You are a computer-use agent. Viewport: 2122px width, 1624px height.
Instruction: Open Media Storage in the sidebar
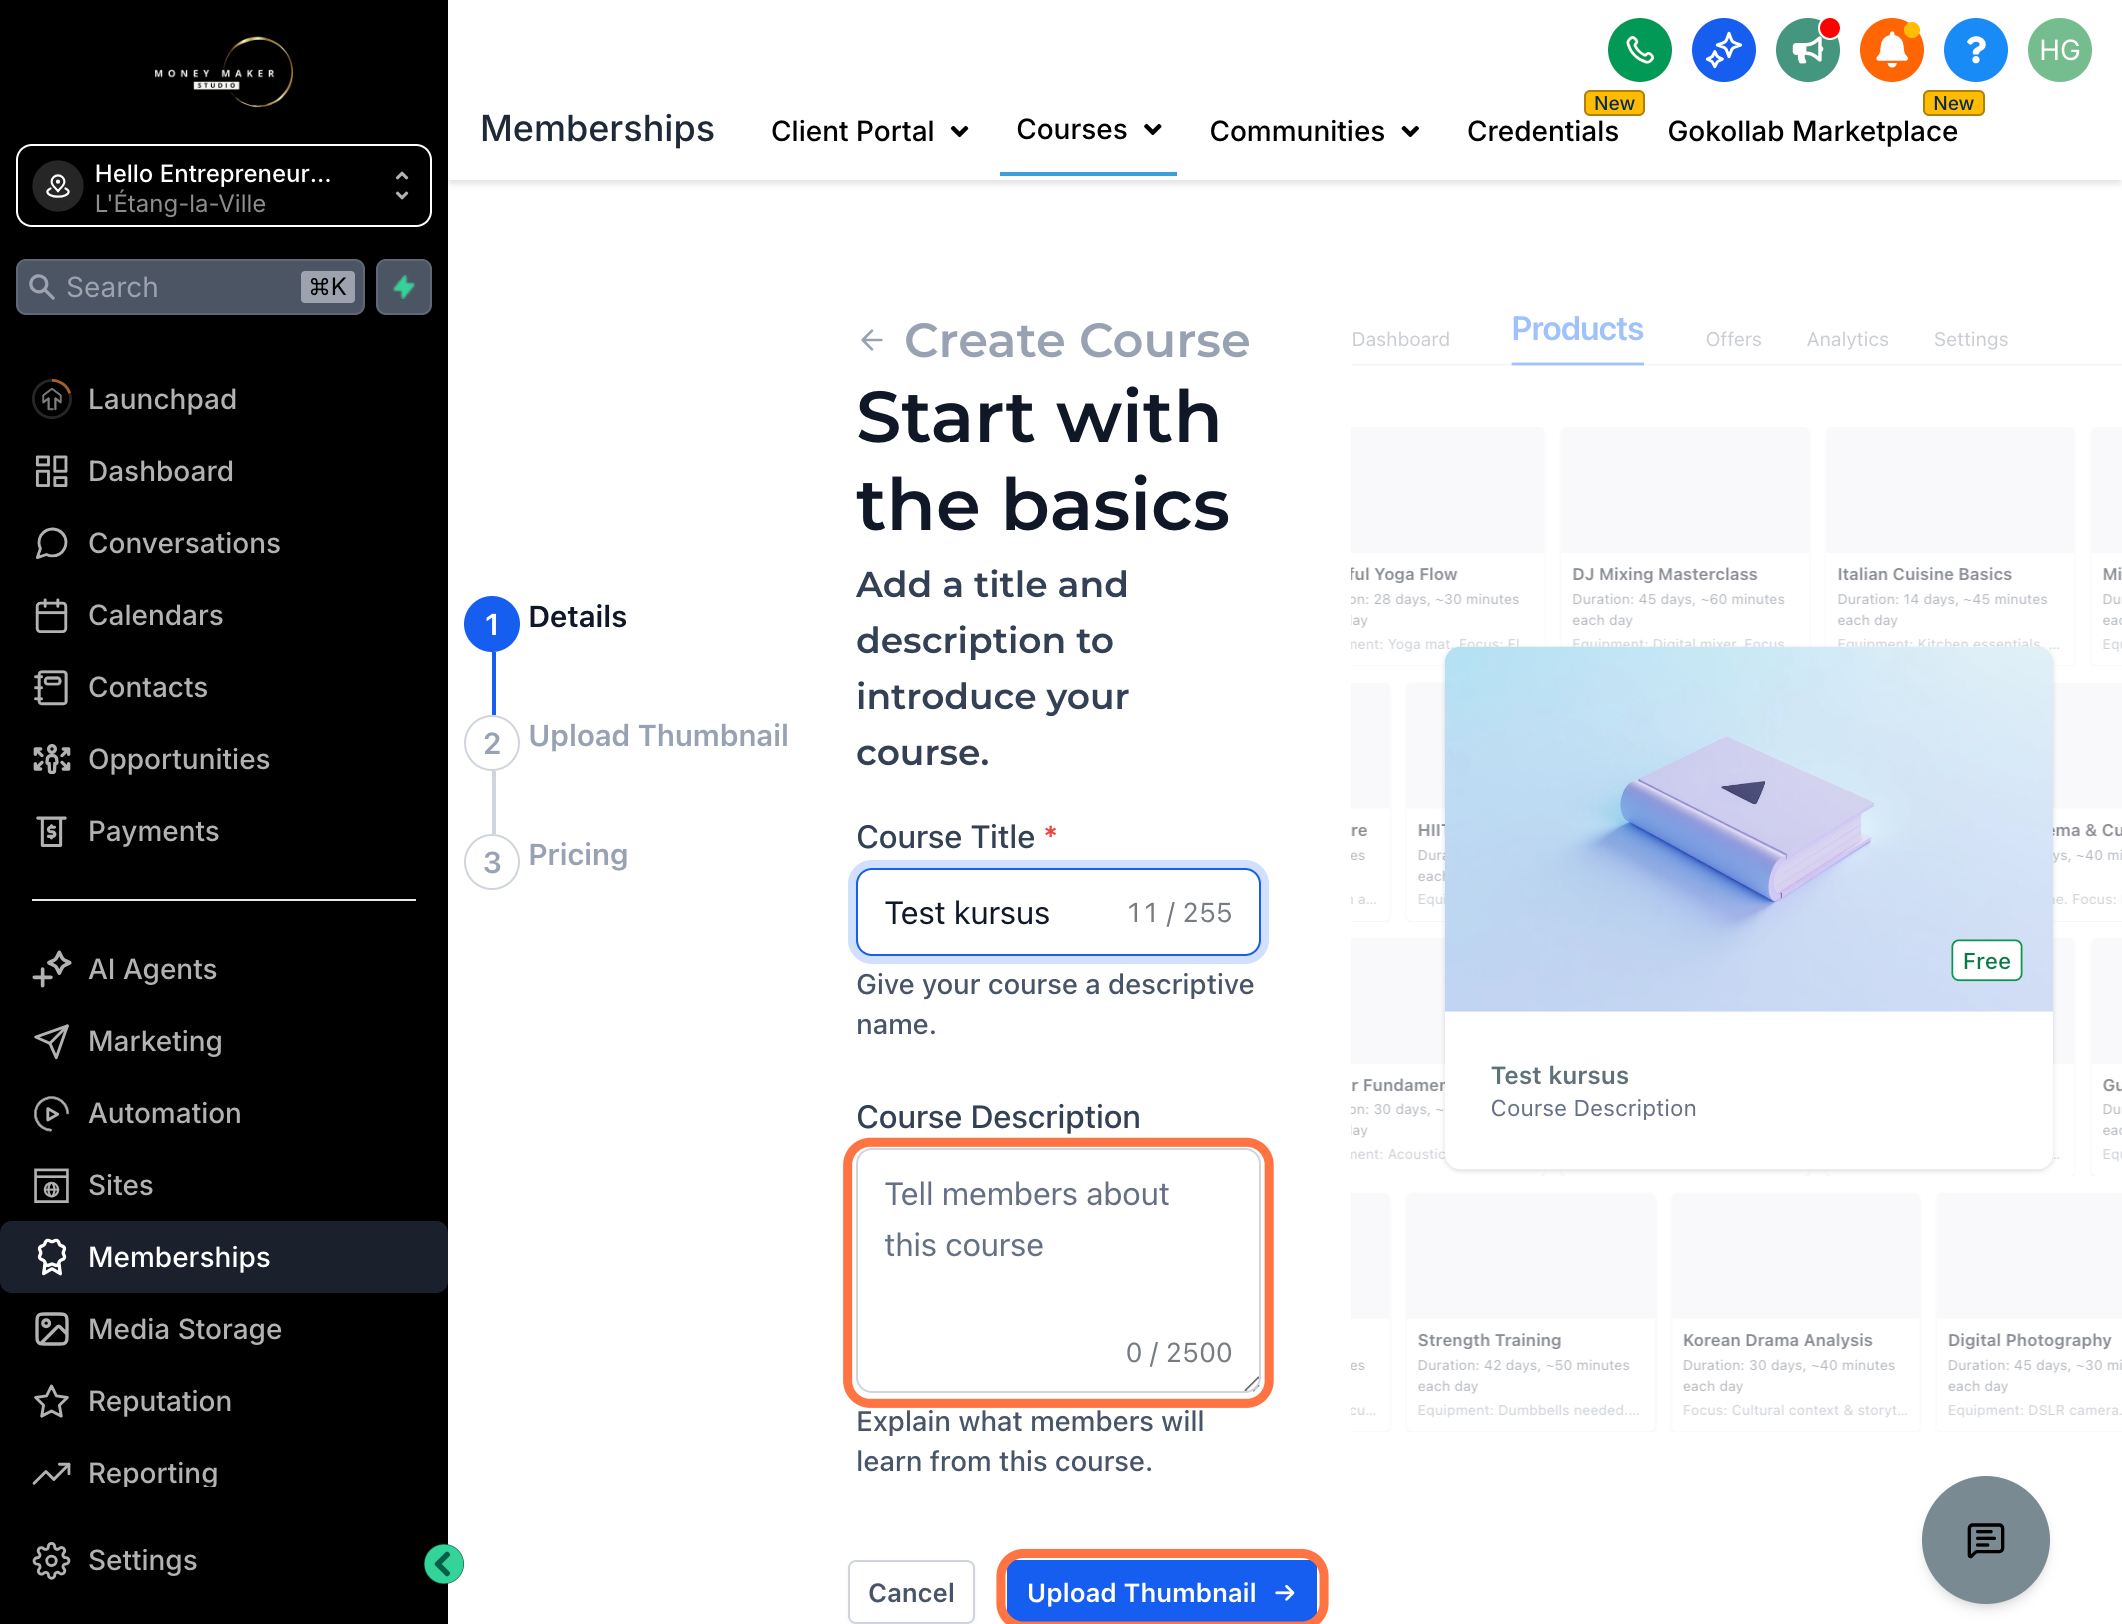click(224, 1329)
